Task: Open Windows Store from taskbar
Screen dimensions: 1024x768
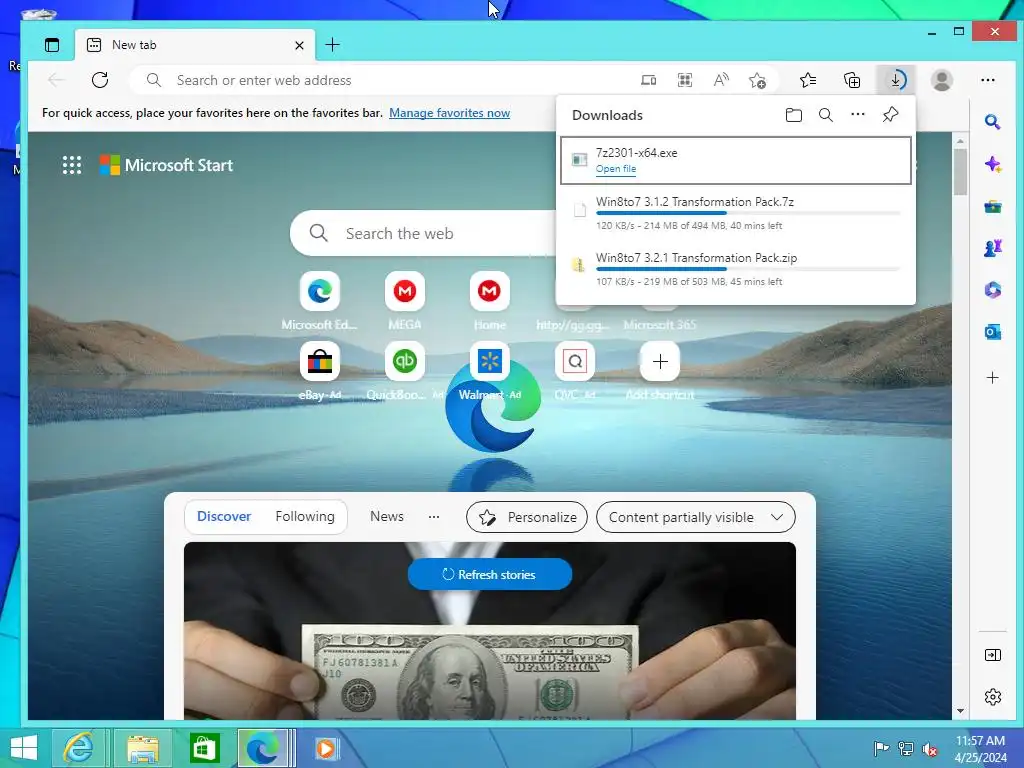Action: [204, 748]
